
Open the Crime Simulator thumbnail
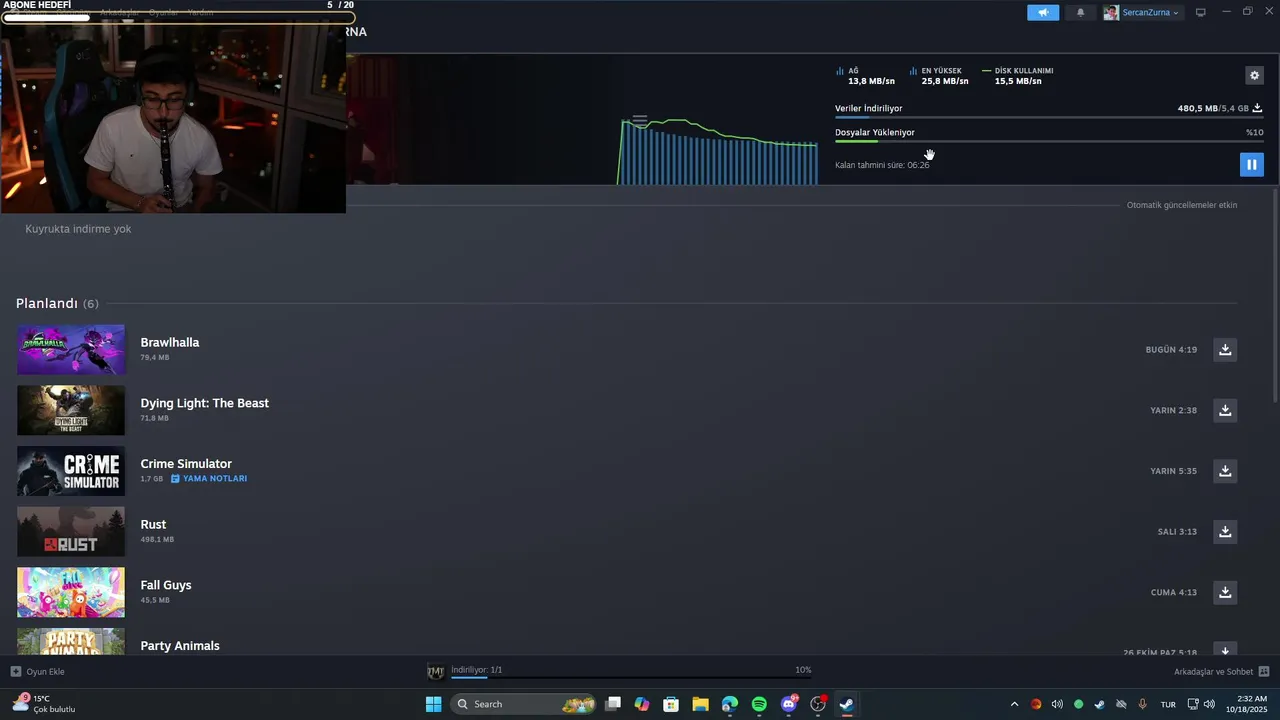tap(71, 471)
